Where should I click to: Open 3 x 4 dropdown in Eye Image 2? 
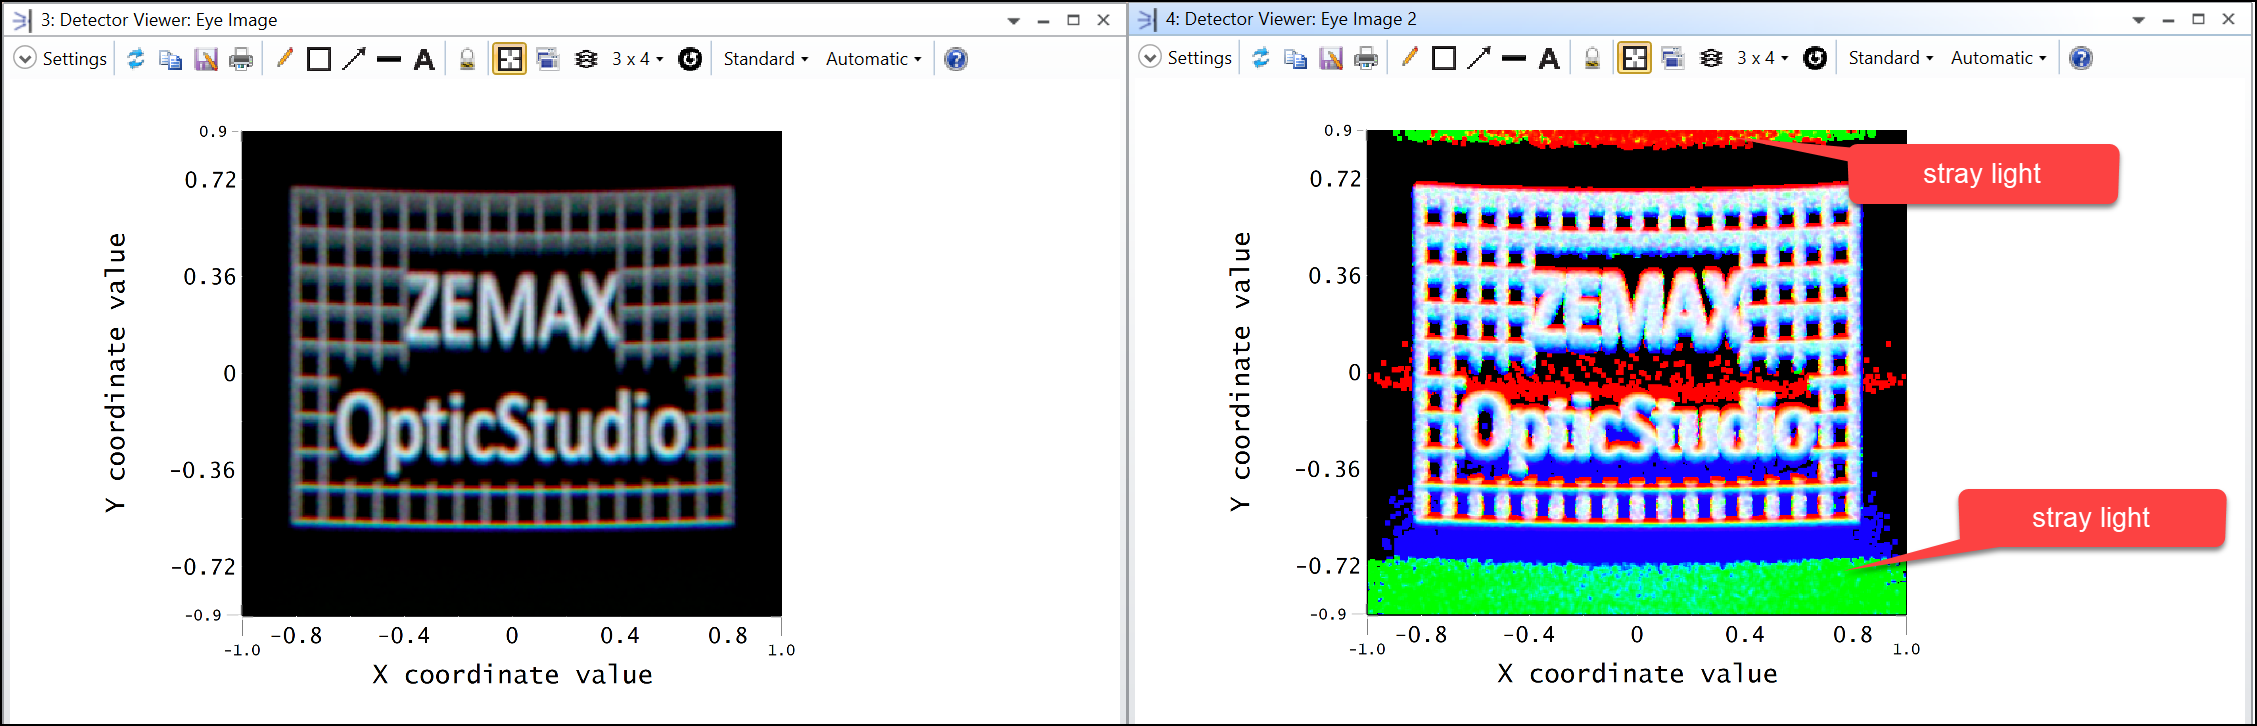[1763, 58]
